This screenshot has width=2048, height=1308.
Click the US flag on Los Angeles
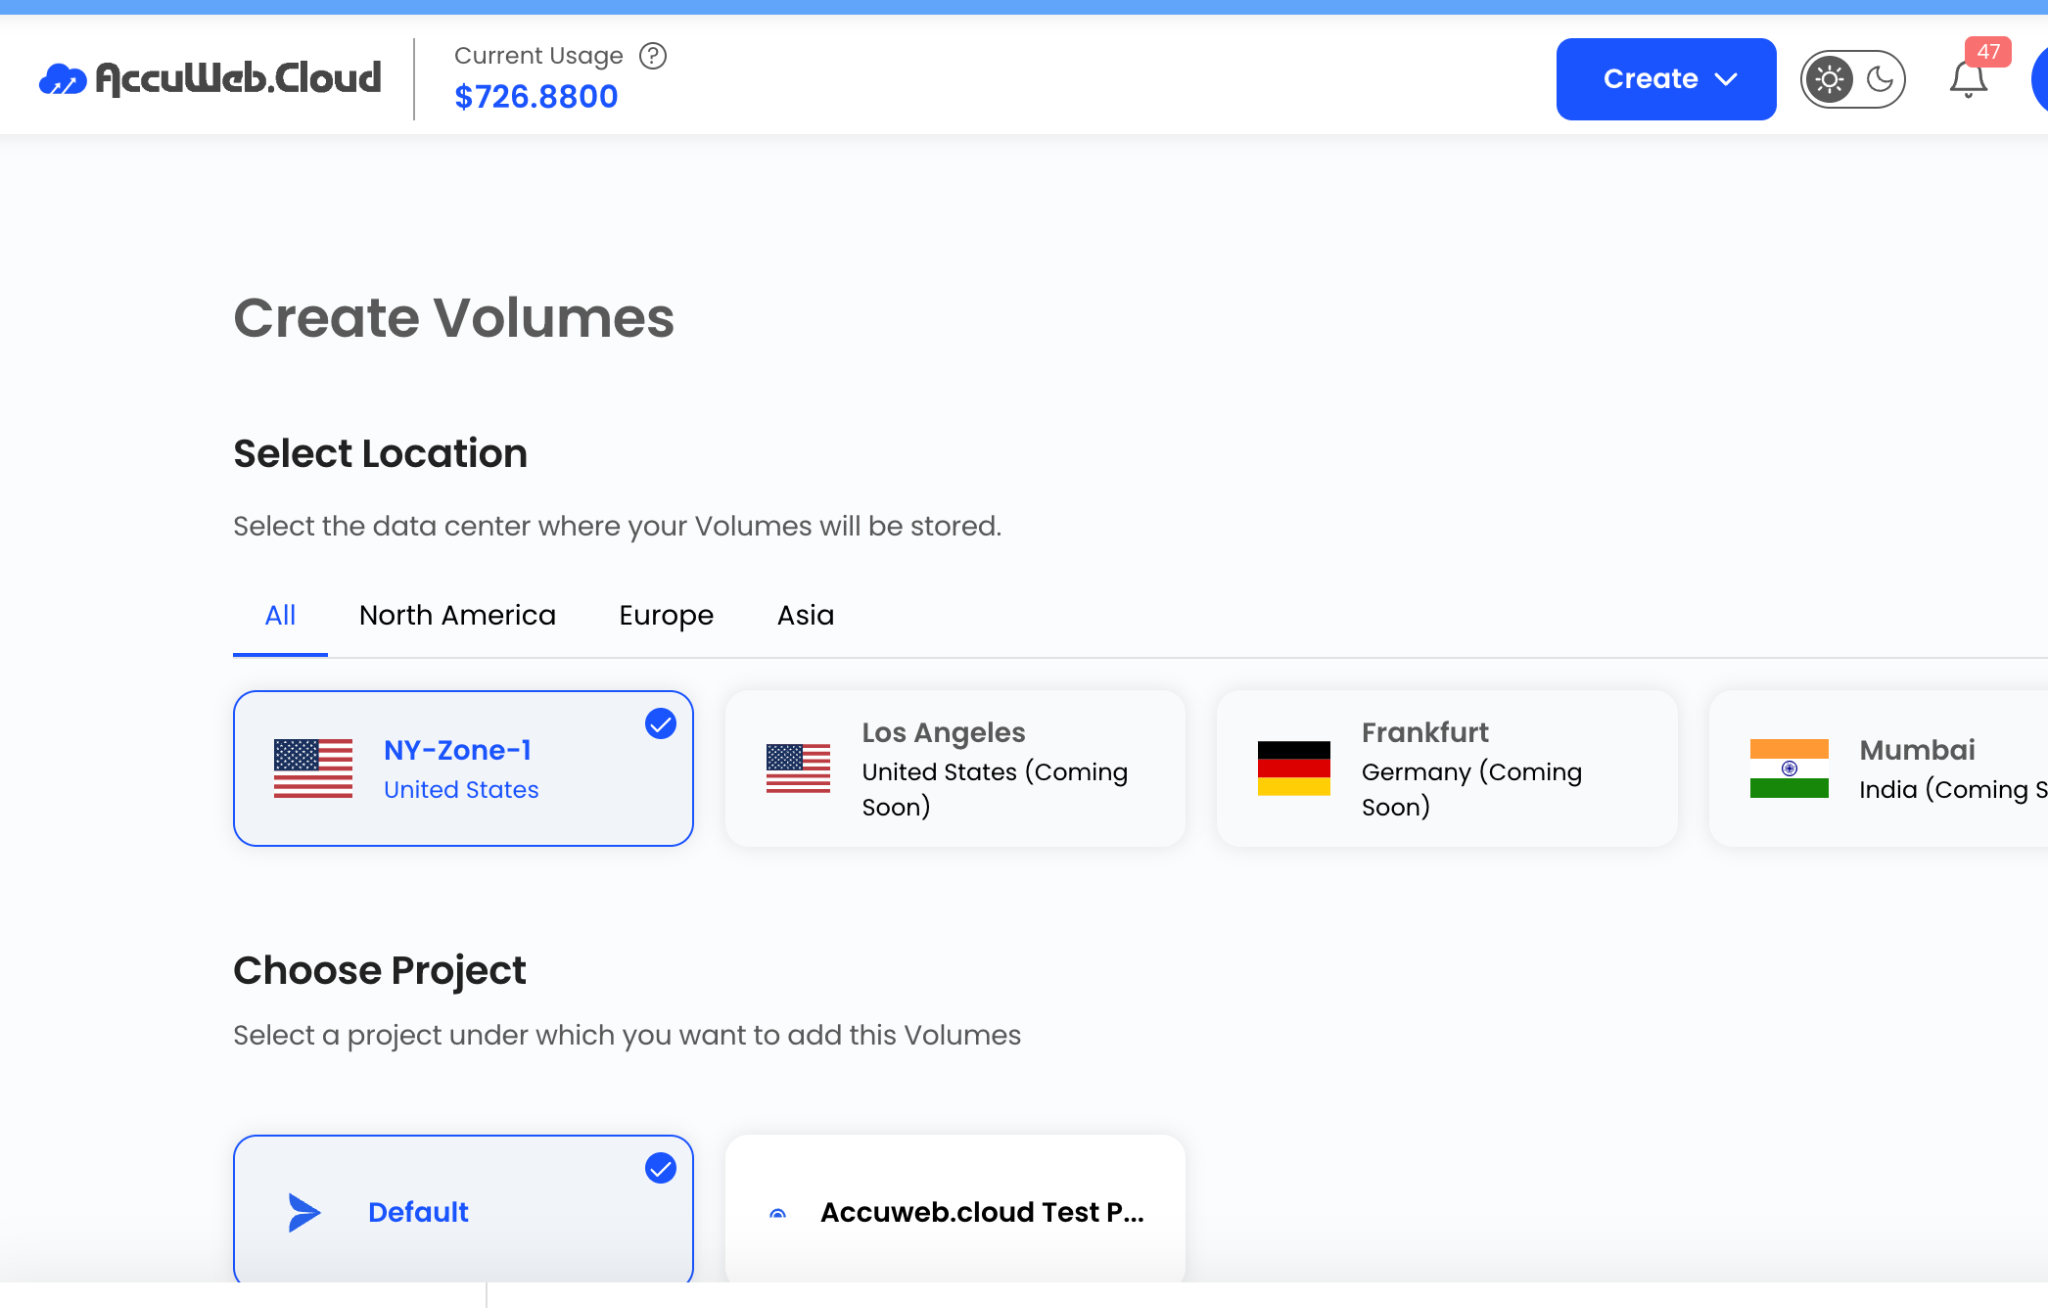click(798, 768)
